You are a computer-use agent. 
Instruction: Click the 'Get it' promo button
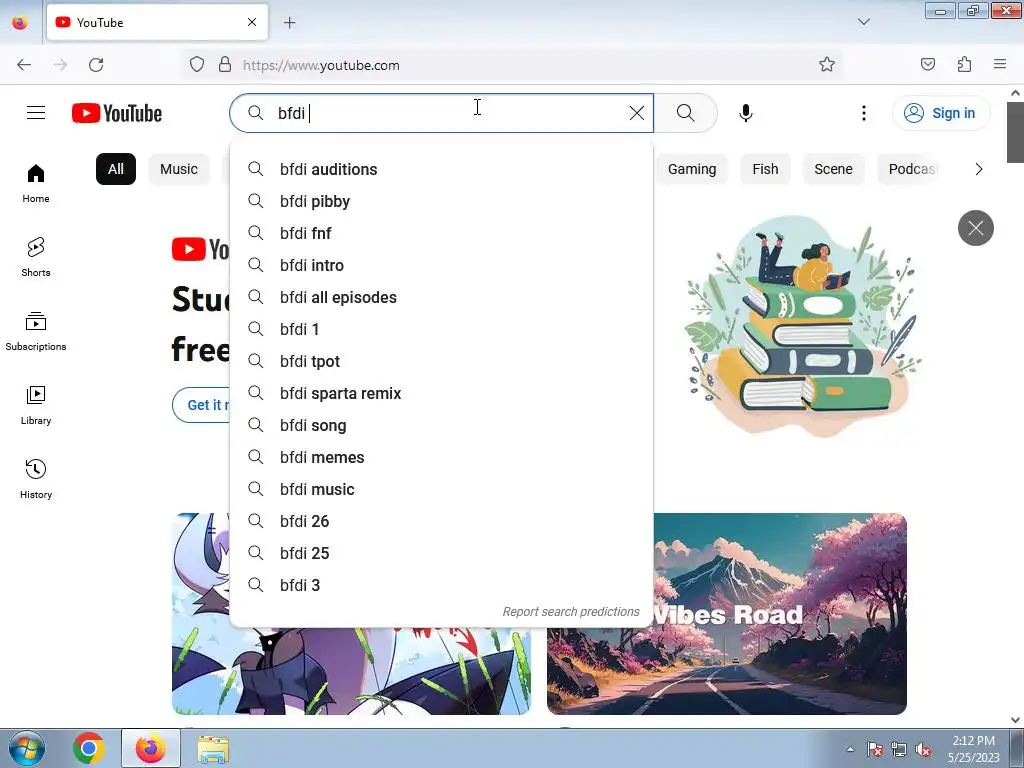[202, 405]
